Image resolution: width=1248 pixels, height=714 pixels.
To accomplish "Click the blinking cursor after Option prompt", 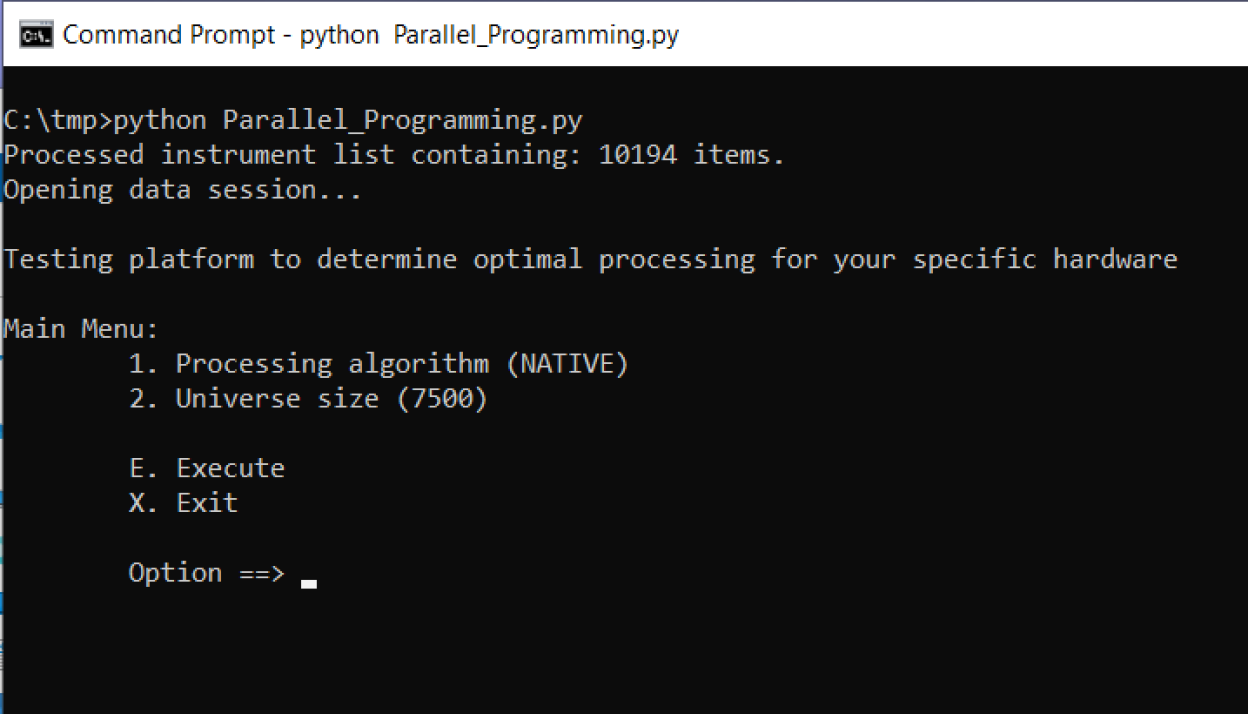I will point(309,583).
